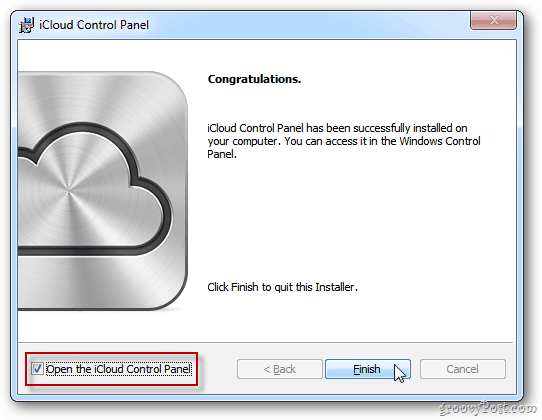Click the greyed-out Cancel button
This screenshot has height=420, width=542.
point(462,369)
